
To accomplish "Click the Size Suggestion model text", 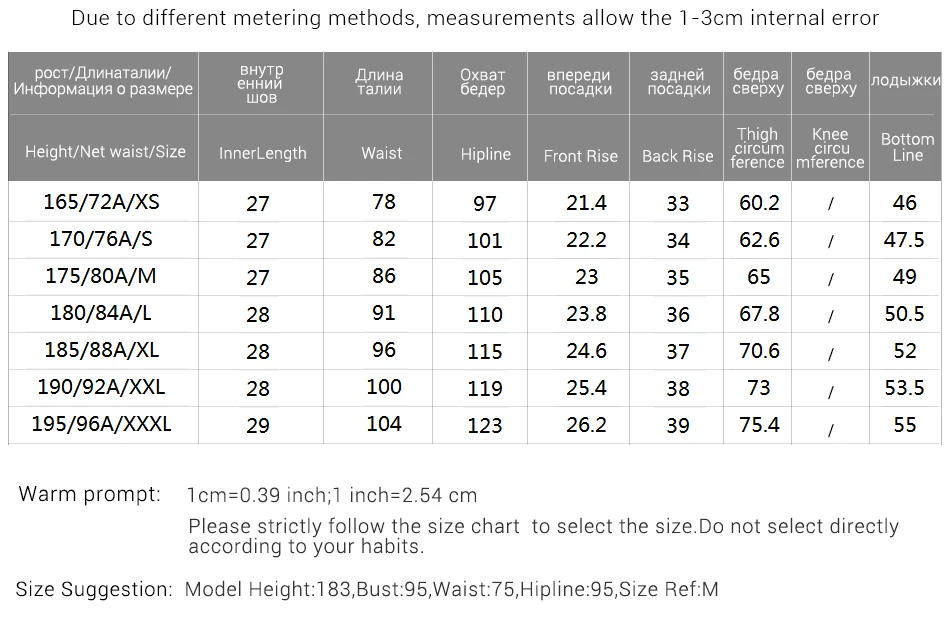I will pos(451,589).
